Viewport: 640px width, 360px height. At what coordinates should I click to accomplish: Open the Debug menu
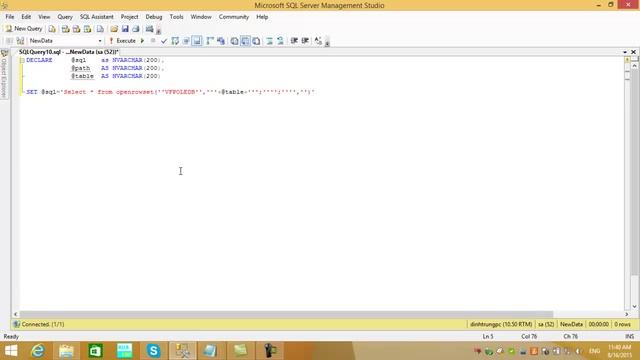(154, 17)
